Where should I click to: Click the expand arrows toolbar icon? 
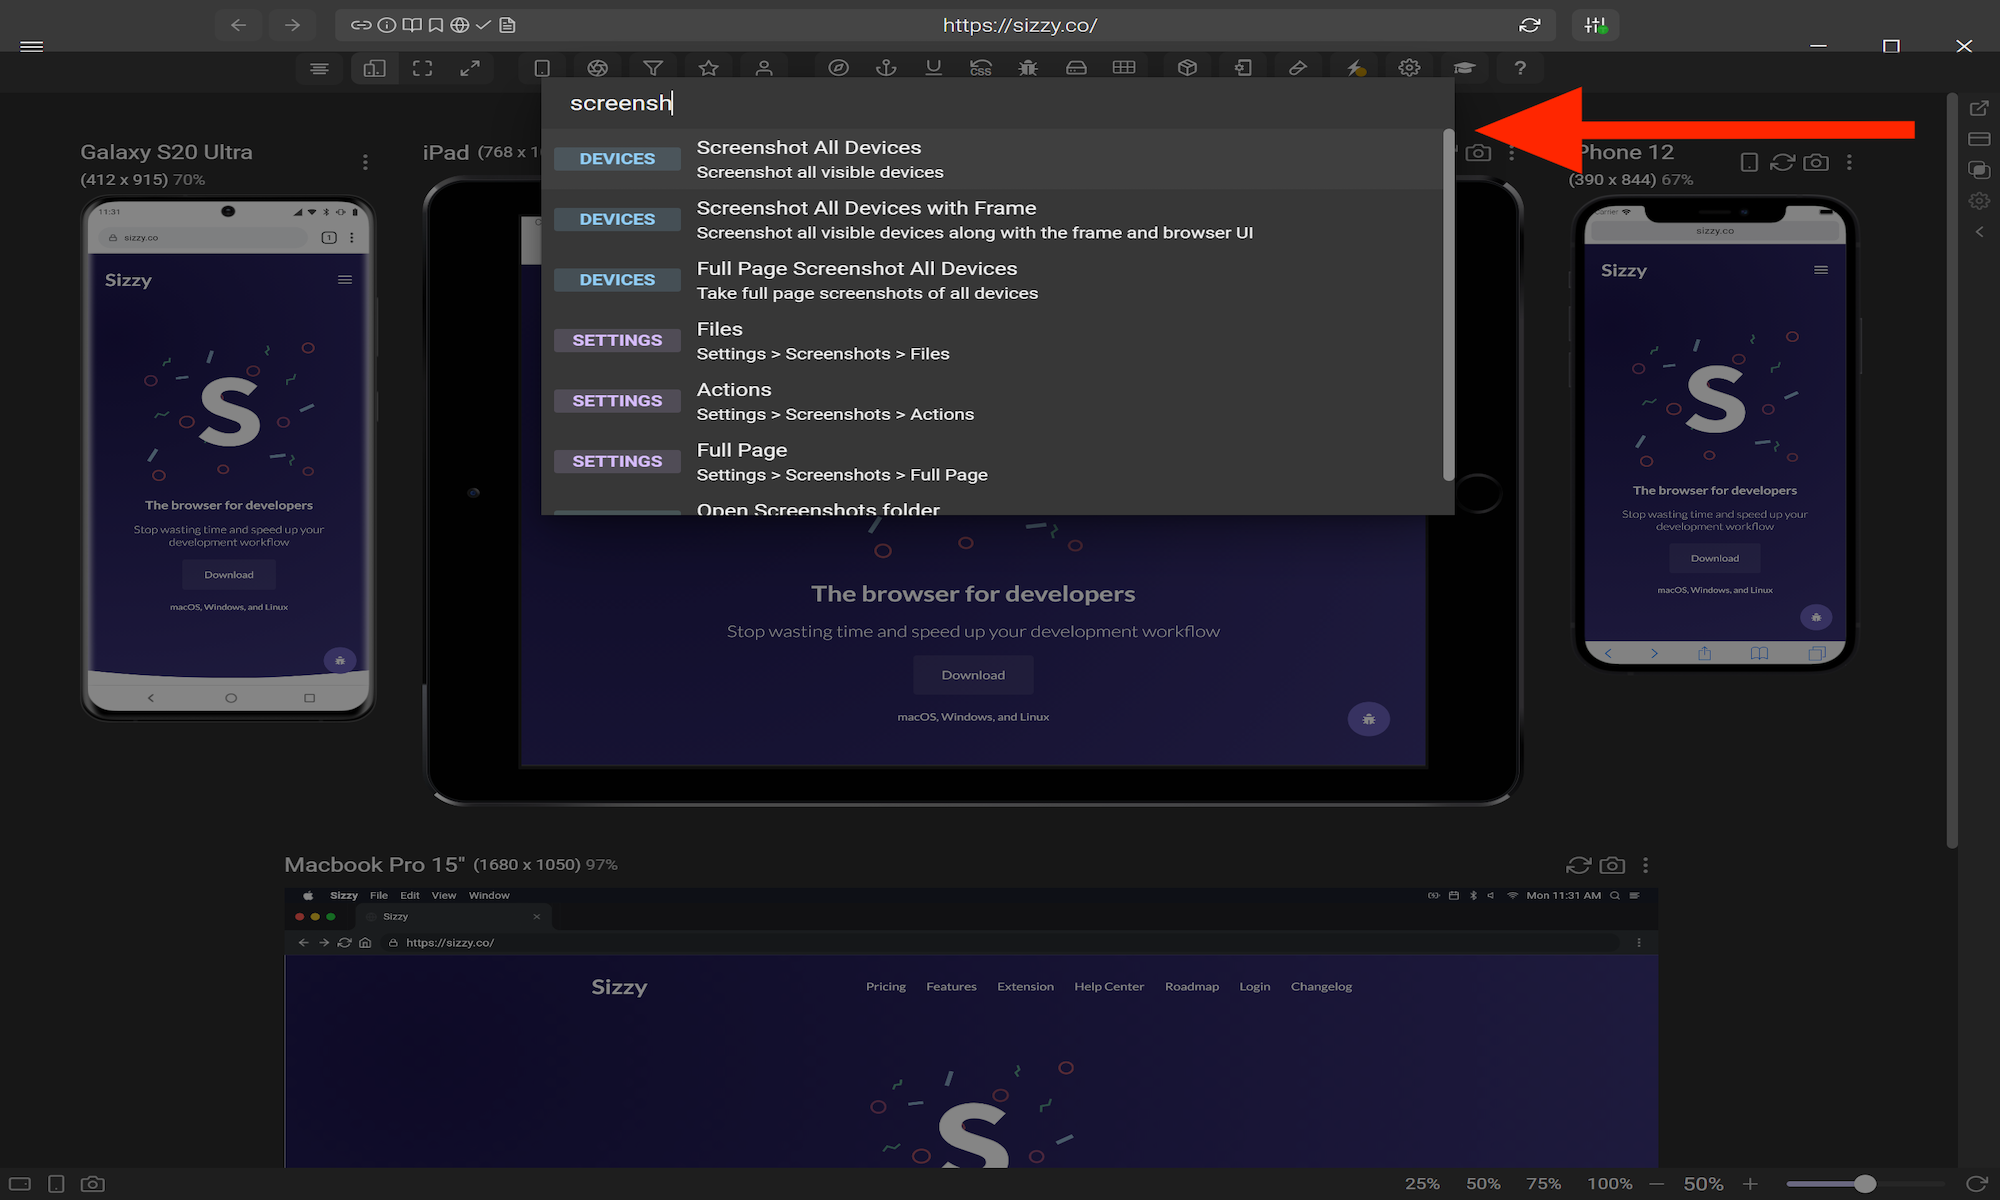(470, 68)
